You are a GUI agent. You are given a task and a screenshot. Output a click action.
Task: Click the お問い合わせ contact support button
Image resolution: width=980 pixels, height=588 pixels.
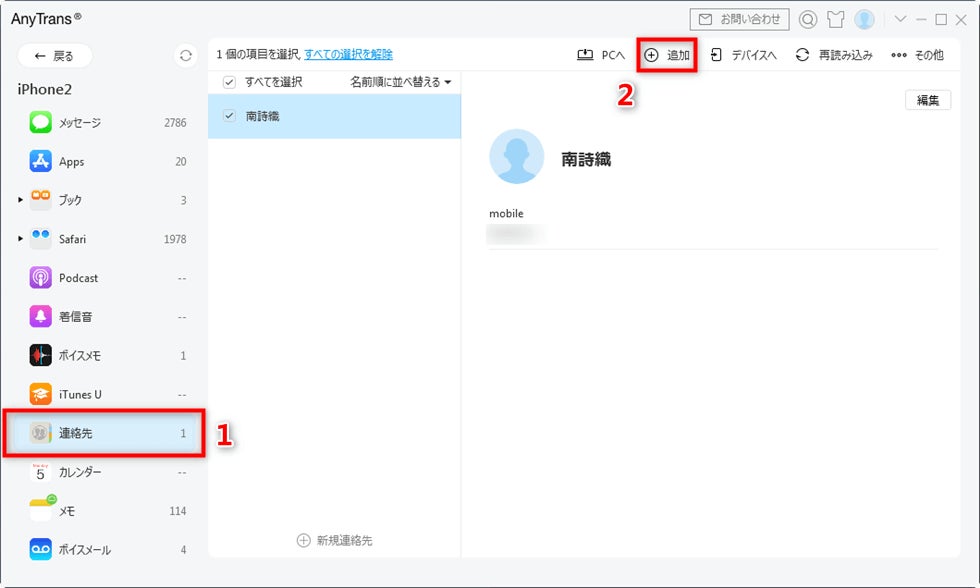739,19
